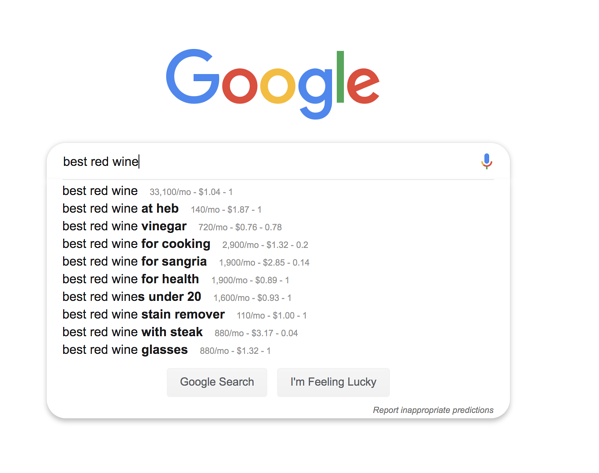Image resolution: width=599 pixels, height=473 pixels.
Task: Click the microphone voice search icon
Action: (x=486, y=161)
